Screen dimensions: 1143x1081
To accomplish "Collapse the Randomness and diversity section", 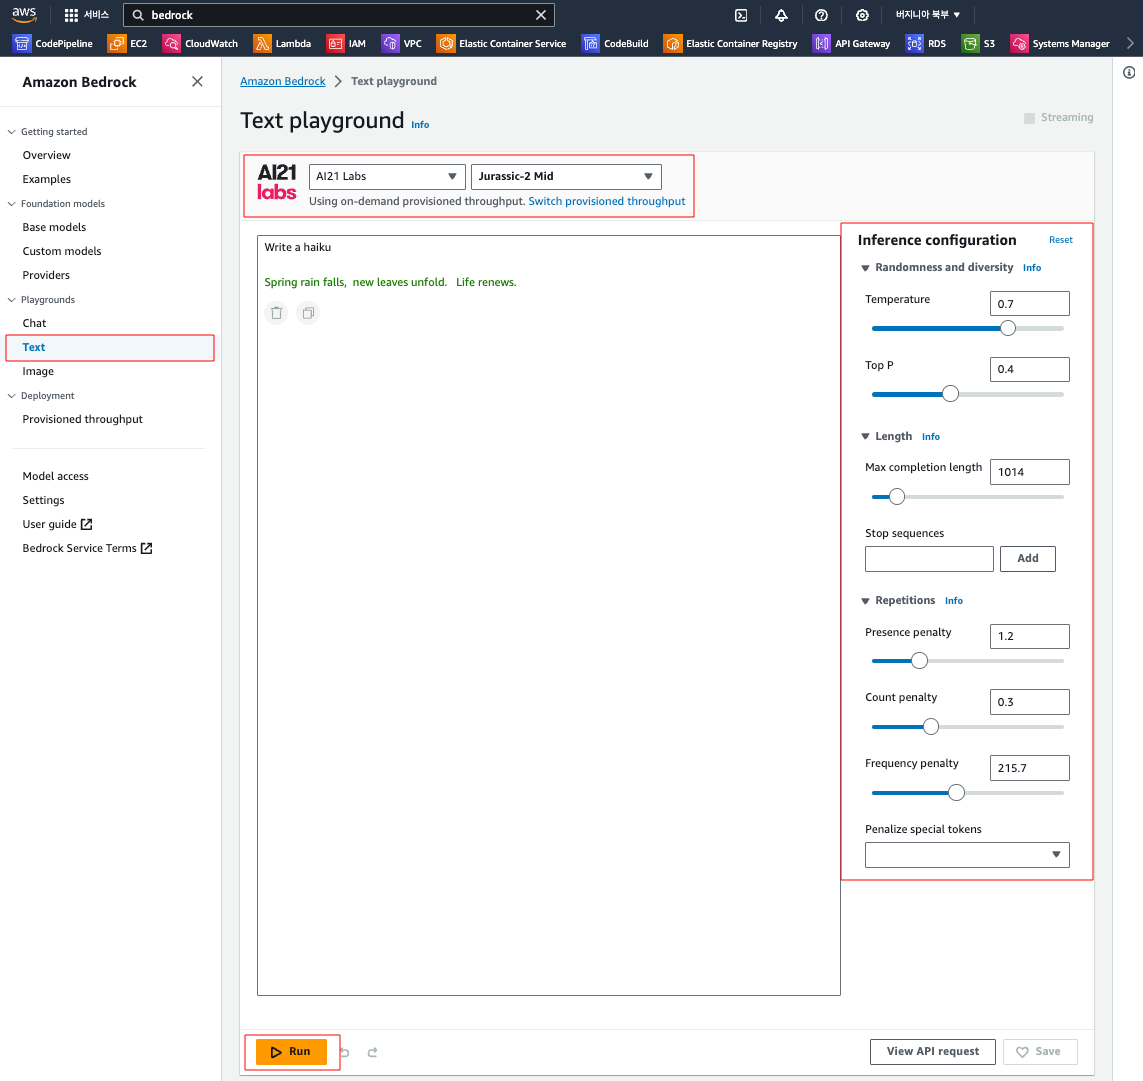I will [865, 268].
